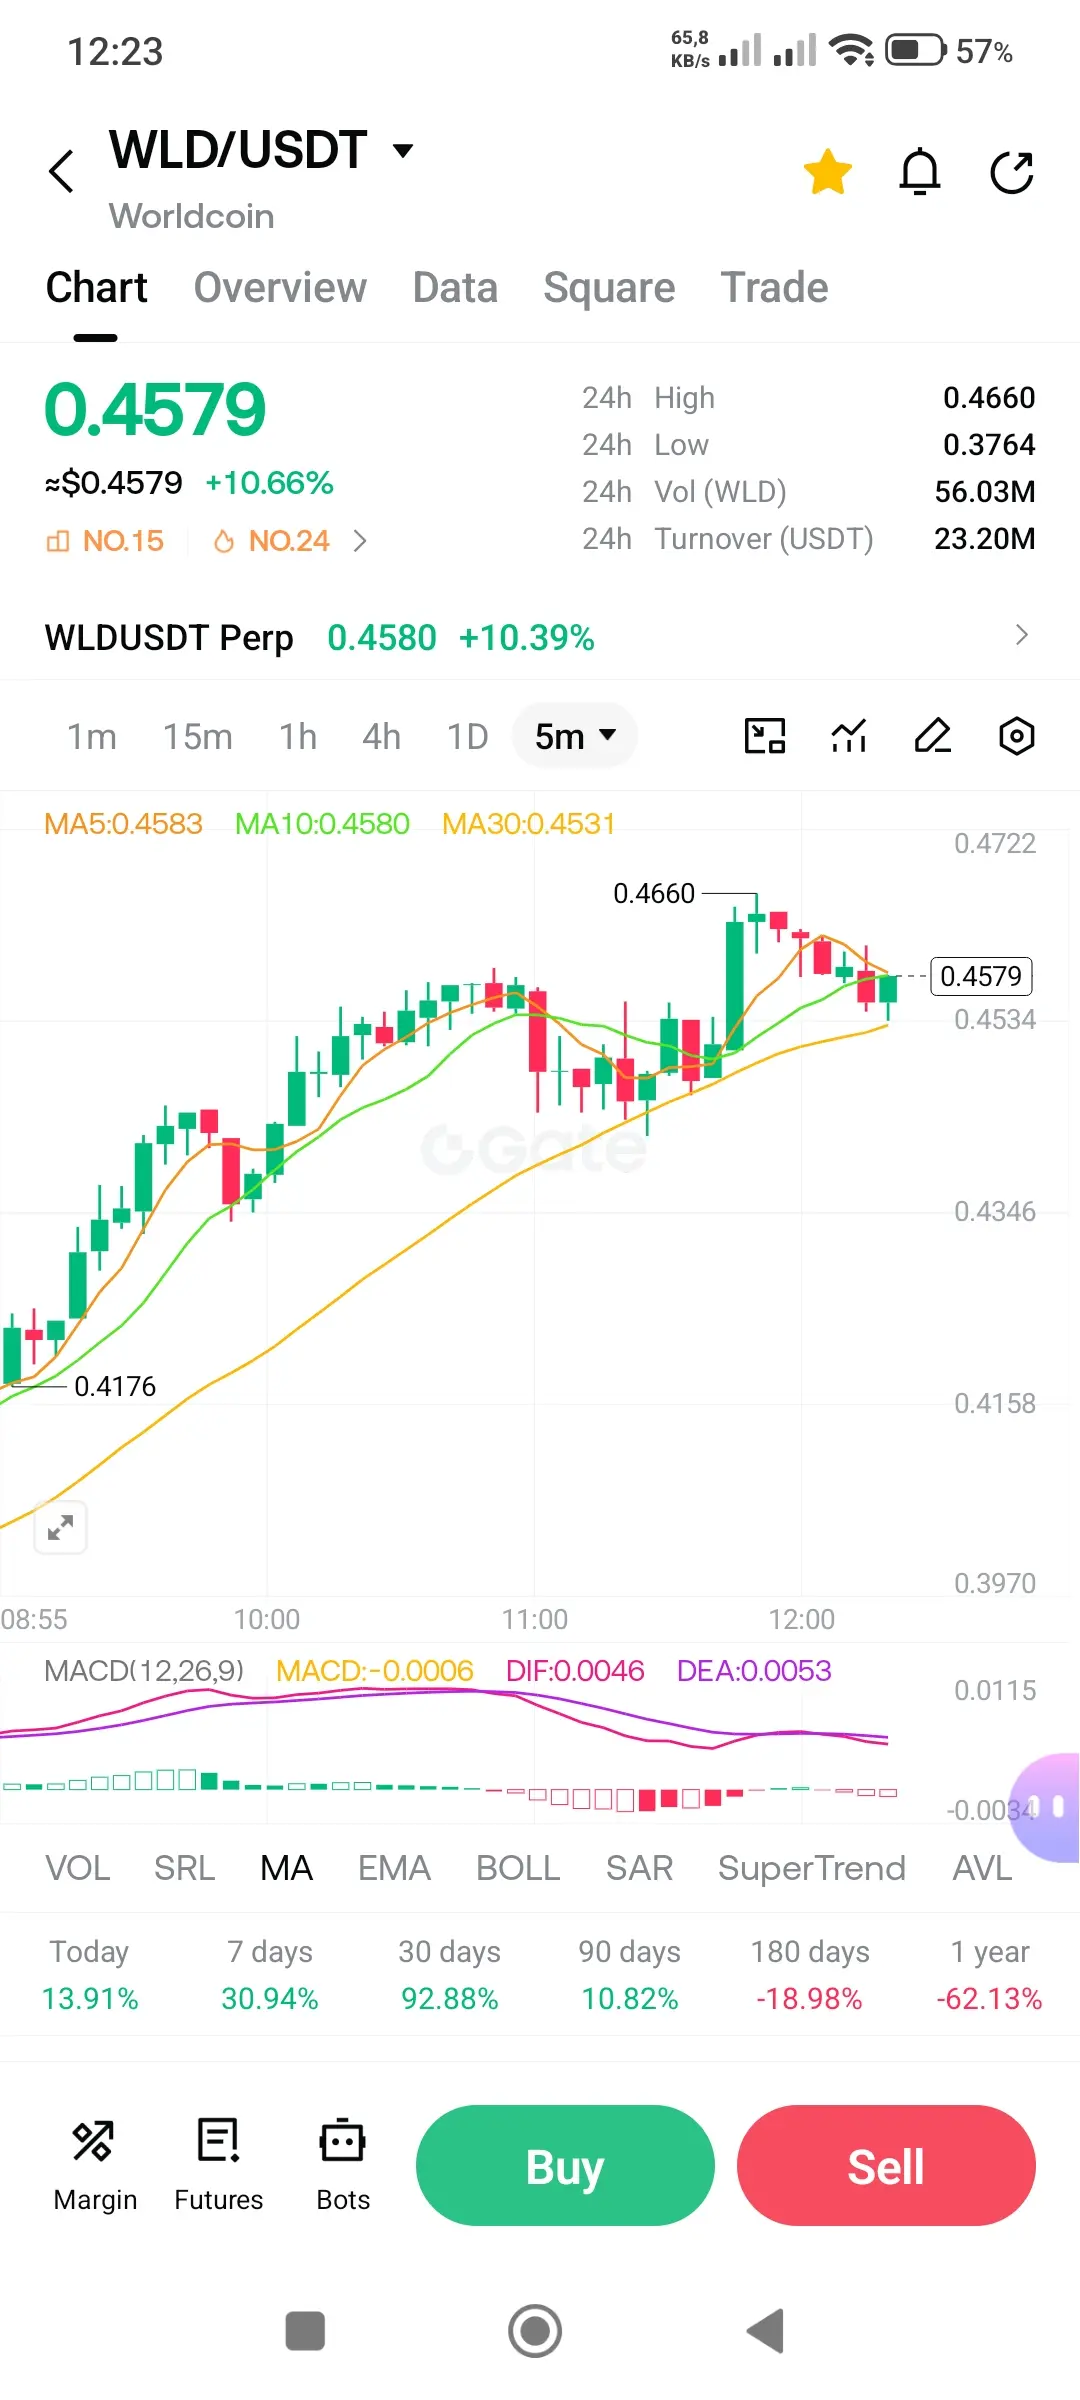
Task: Tap the purple floating assistant bubble
Action: click(x=1046, y=1807)
